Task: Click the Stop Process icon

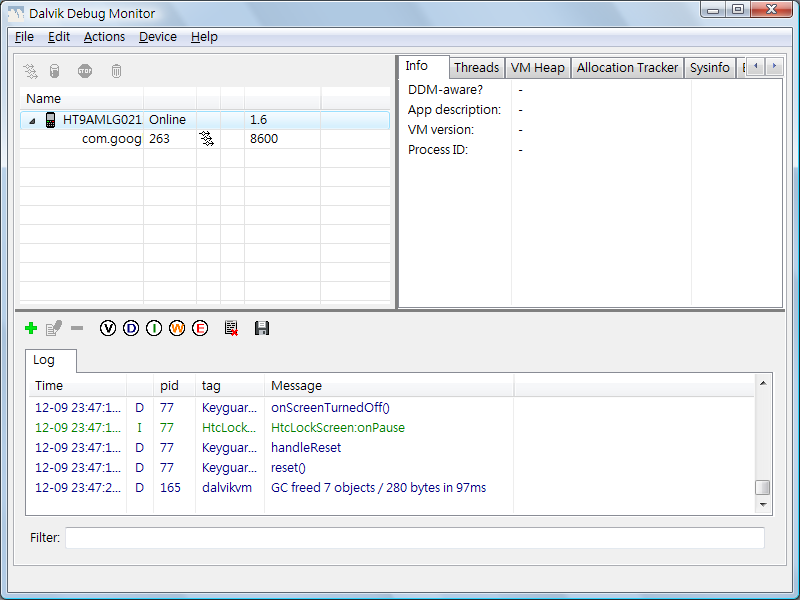Action: pyautogui.click(x=85, y=71)
